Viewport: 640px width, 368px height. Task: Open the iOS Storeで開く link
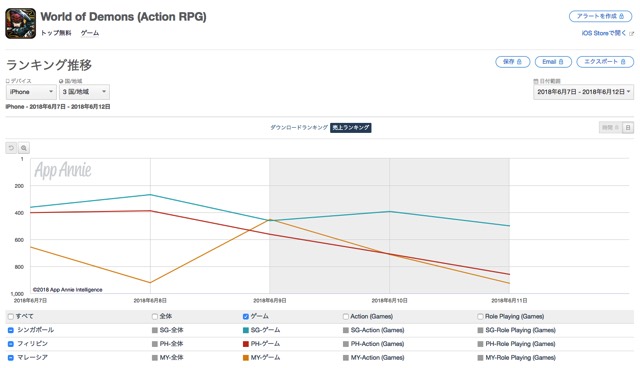607,33
